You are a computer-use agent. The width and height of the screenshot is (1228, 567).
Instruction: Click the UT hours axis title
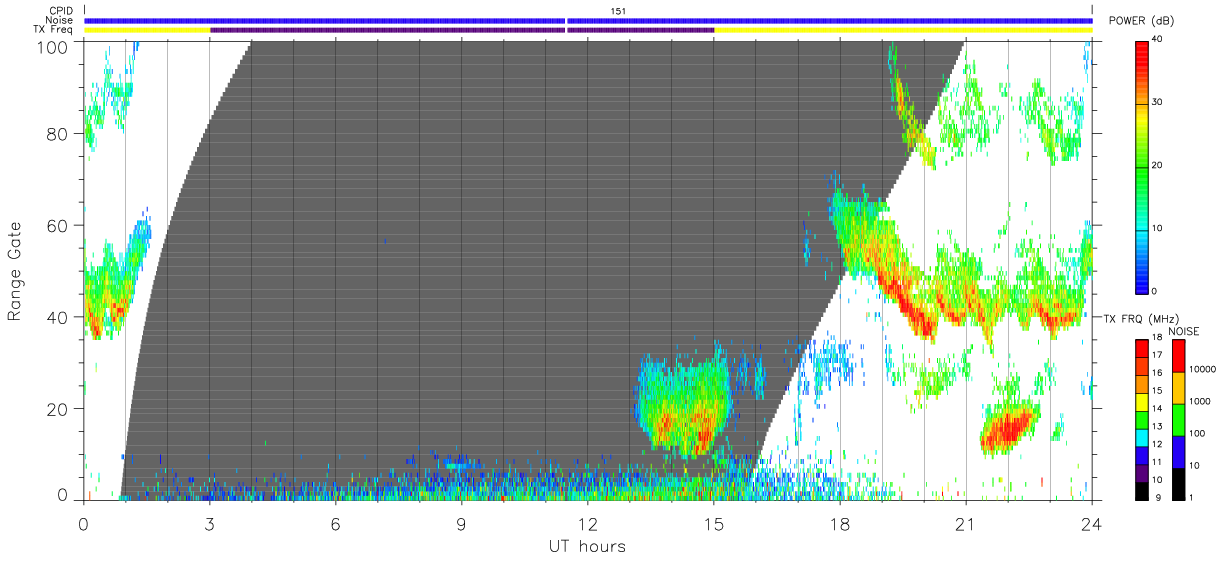pyautogui.click(x=587, y=546)
